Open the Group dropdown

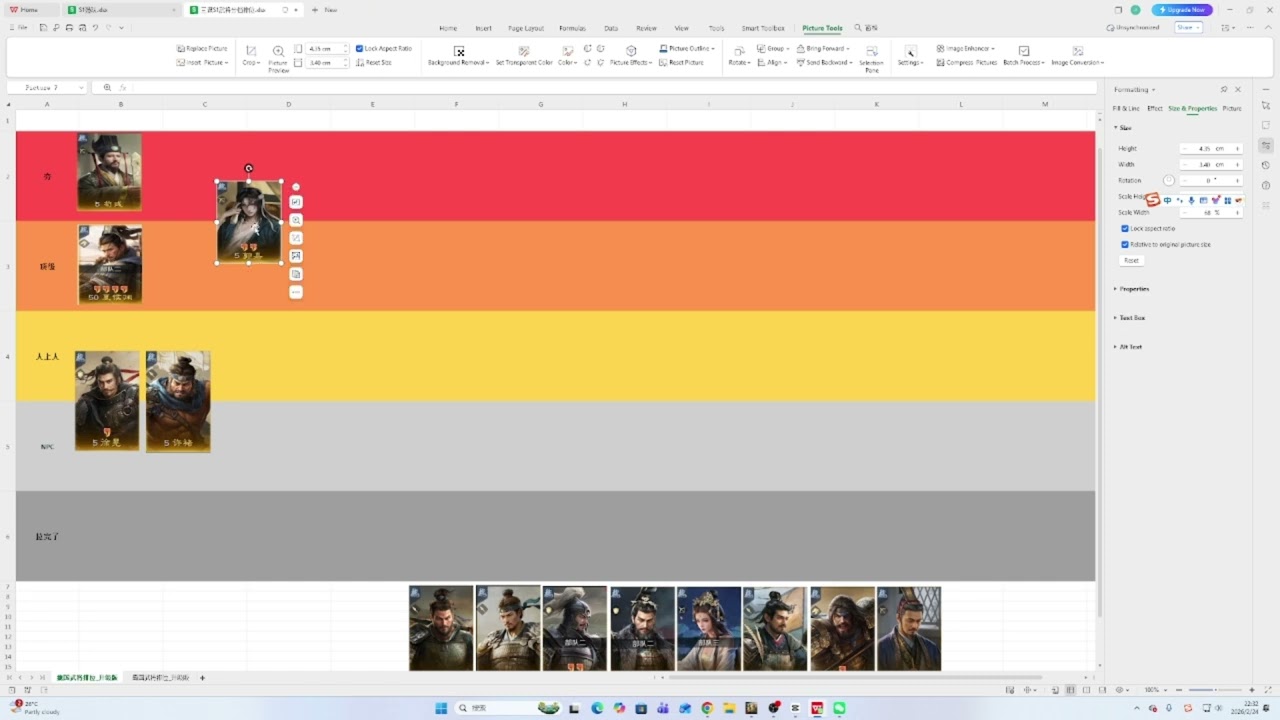(x=772, y=48)
